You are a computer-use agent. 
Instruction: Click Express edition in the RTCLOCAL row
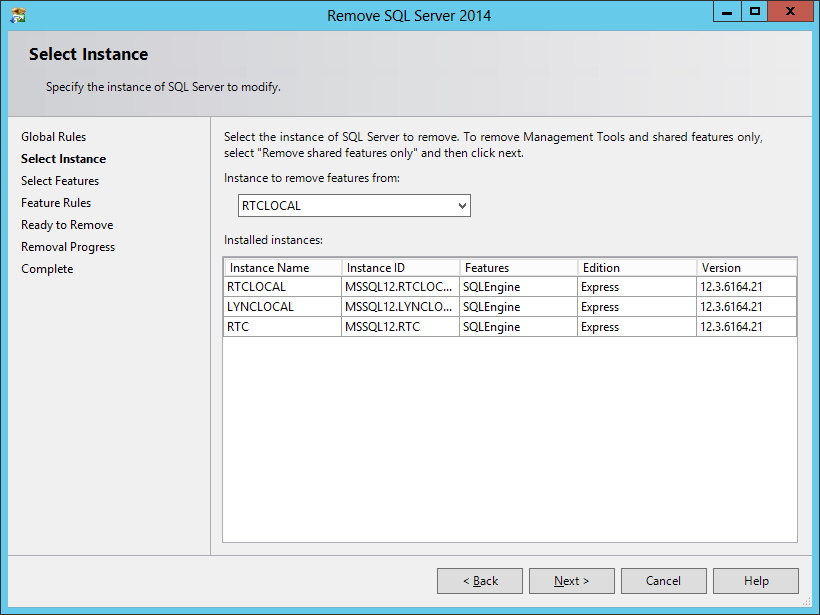click(x=637, y=287)
